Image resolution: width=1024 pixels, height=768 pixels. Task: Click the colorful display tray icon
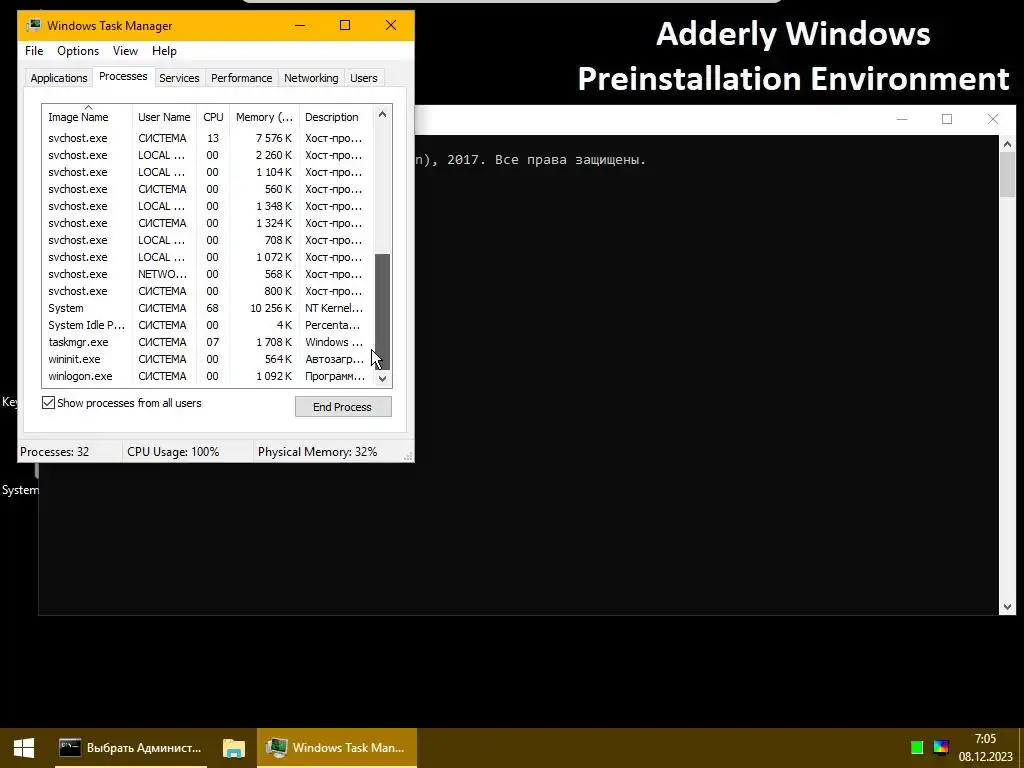(940, 748)
